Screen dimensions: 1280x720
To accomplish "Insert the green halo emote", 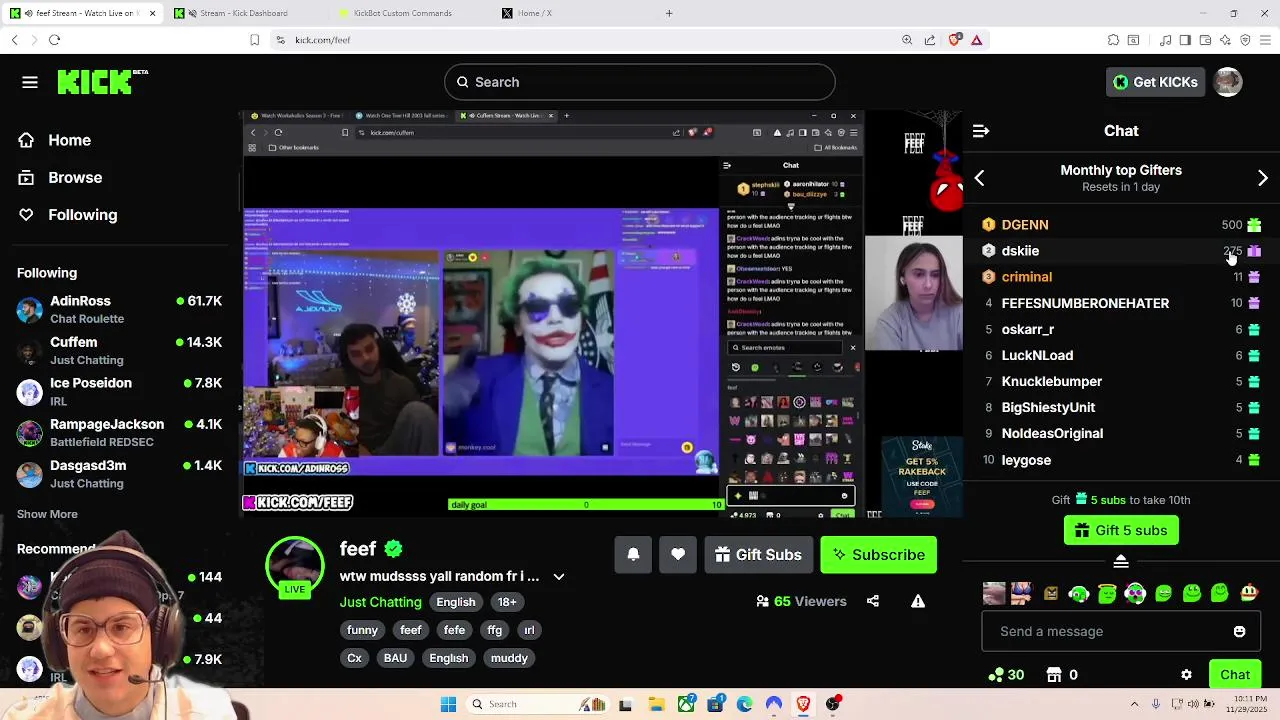I will pyautogui.click(x=1107, y=594).
